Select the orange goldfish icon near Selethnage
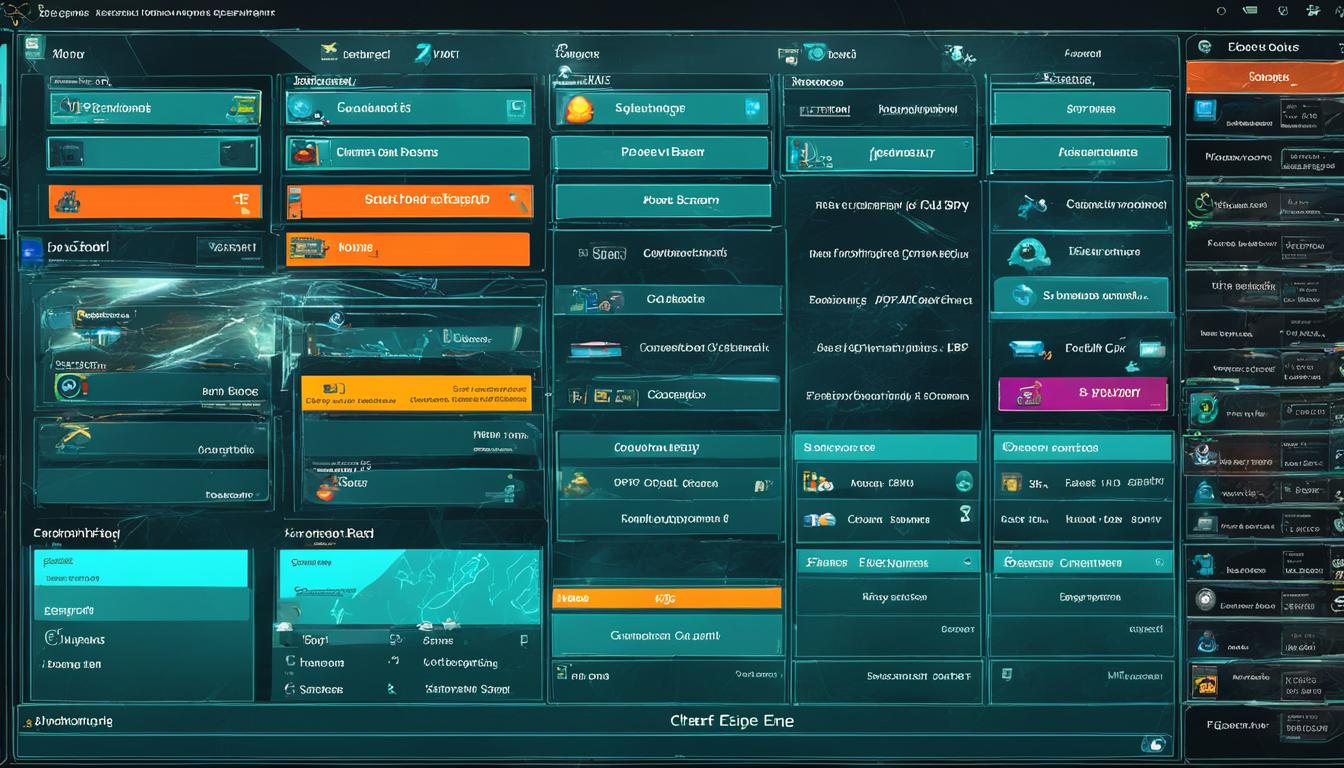The image size is (1344, 768). 578,108
